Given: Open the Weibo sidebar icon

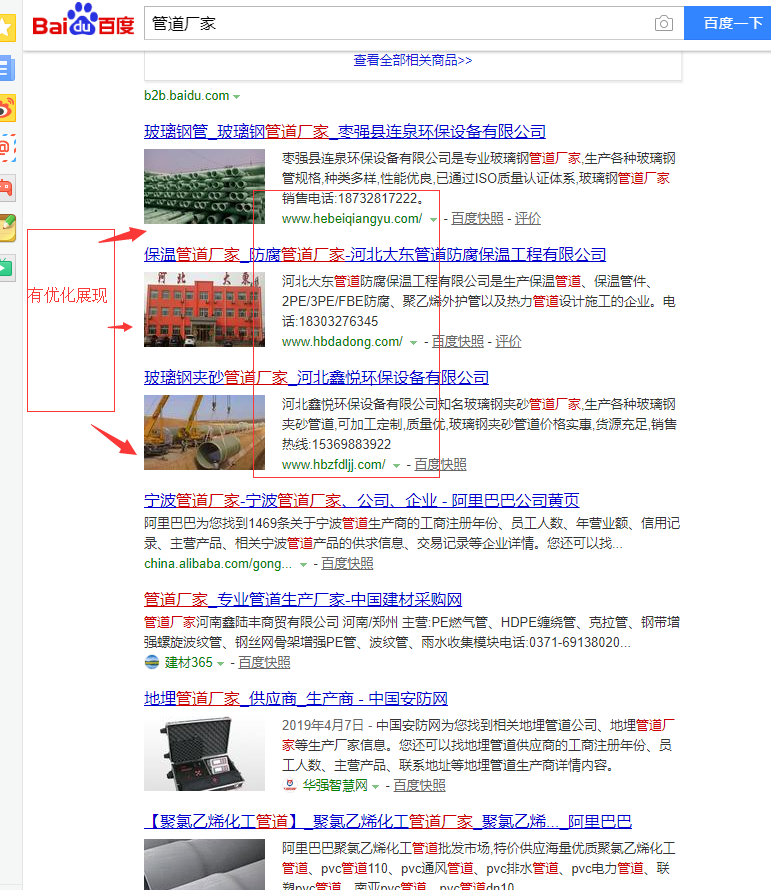Looking at the screenshot, I should click(7, 108).
